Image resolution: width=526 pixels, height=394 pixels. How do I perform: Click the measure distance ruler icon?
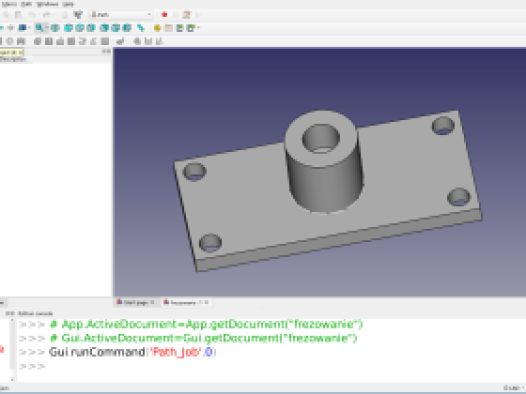(141, 28)
